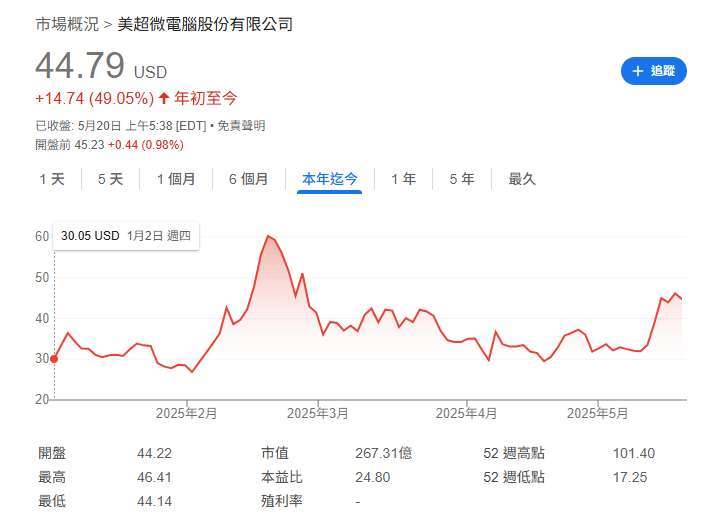The height and width of the screenshot is (516, 715).
Task: Click the 市值 label
Action: pos(275,453)
